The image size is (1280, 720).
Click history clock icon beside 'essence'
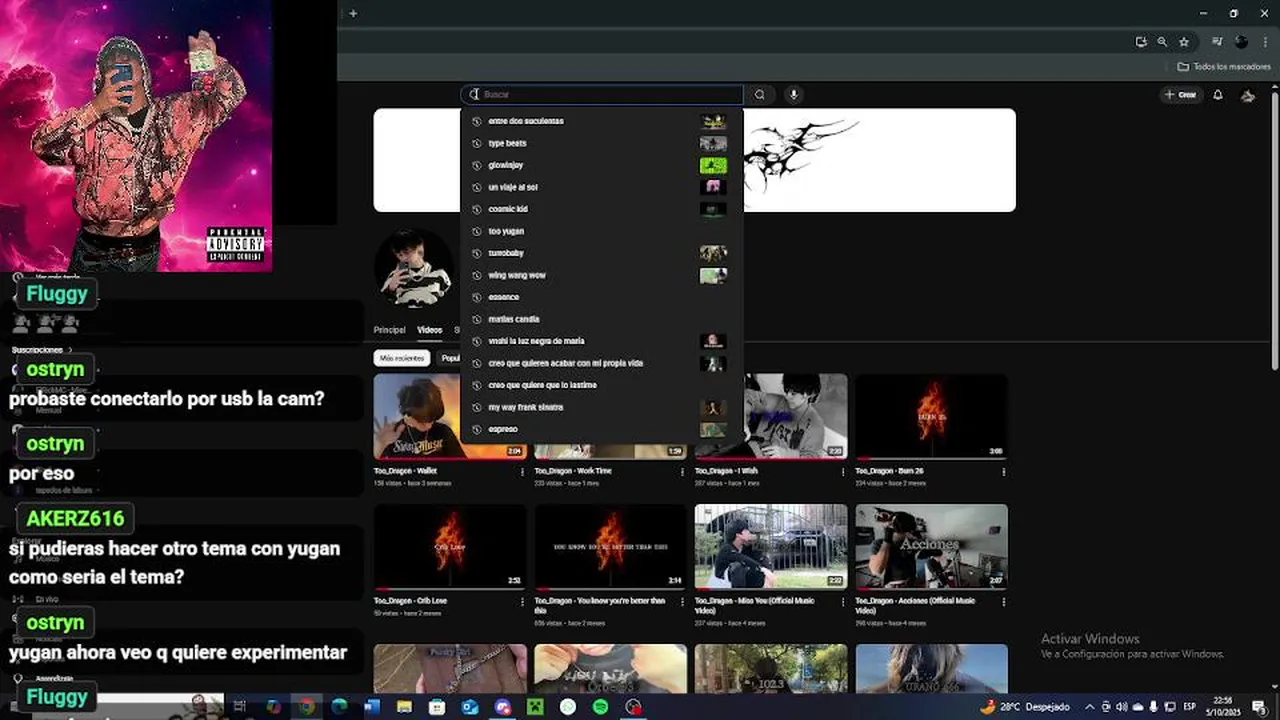coord(477,297)
